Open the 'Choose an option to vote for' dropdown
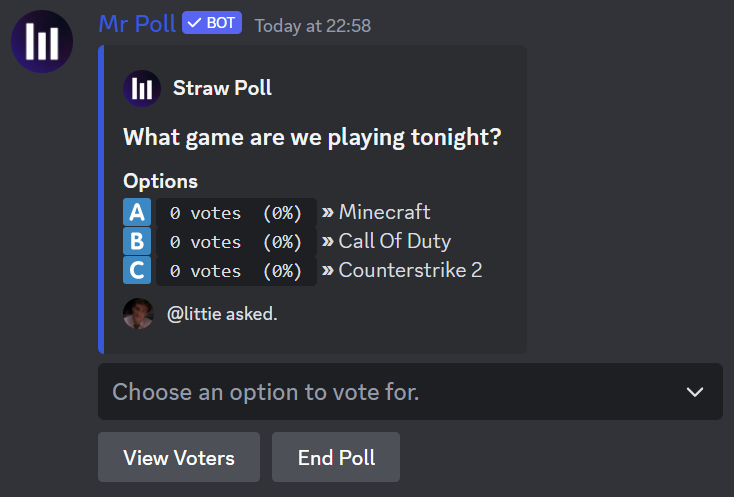The width and height of the screenshot is (734, 497). point(410,392)
